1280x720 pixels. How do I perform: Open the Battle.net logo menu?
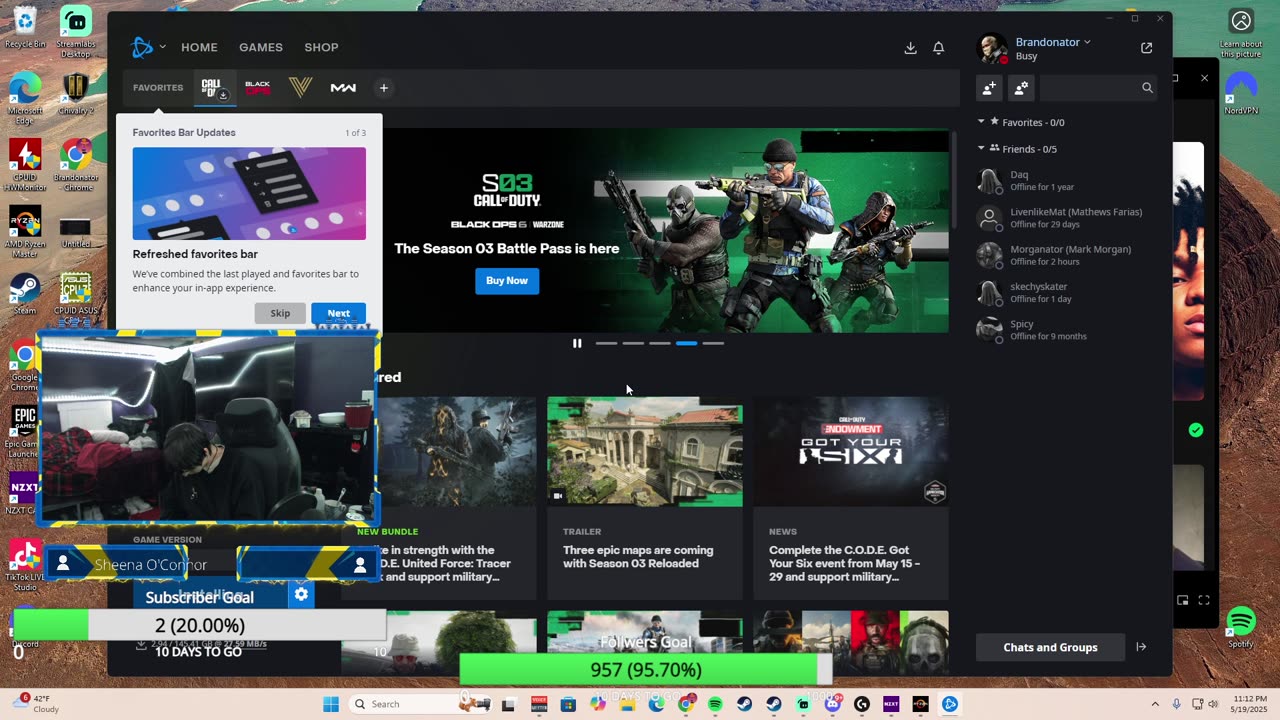click(142, 47)
